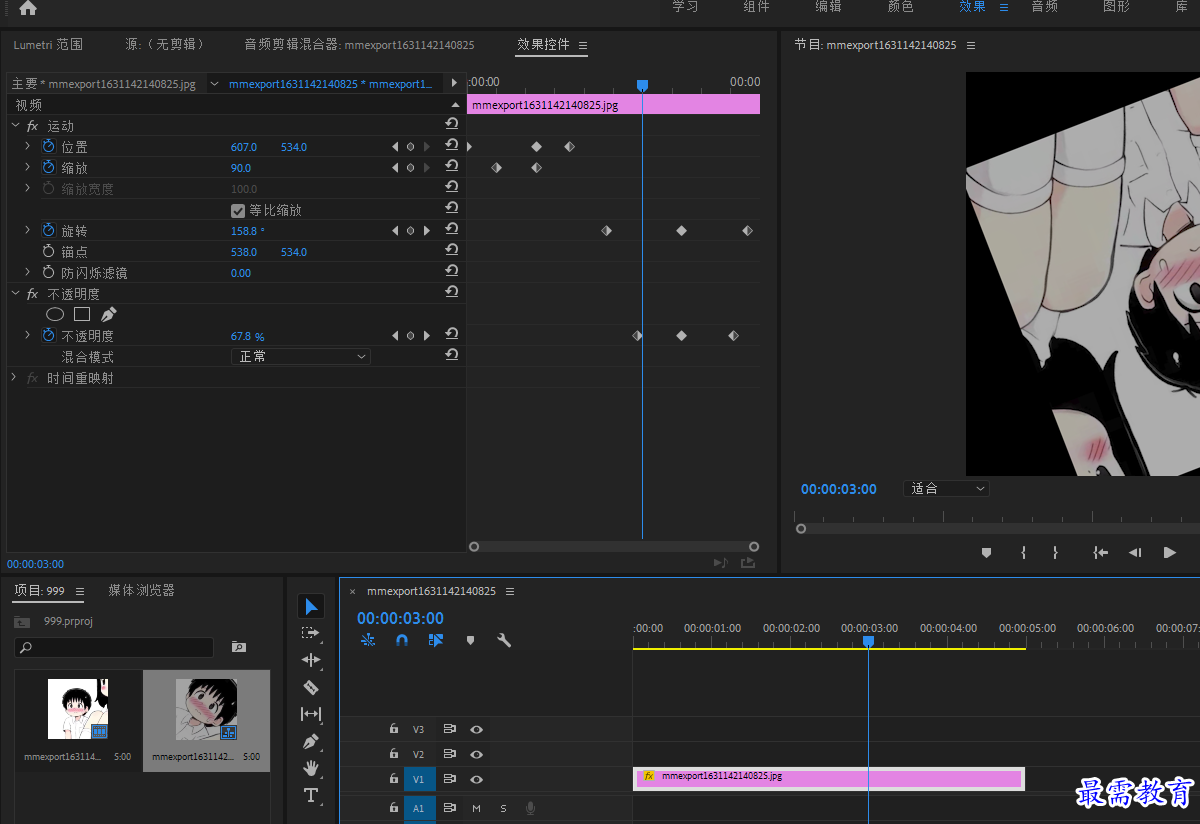Toggle animation stopwatch for 旋转
Viewport: 1200px width, 824px height.
[48, 230]
